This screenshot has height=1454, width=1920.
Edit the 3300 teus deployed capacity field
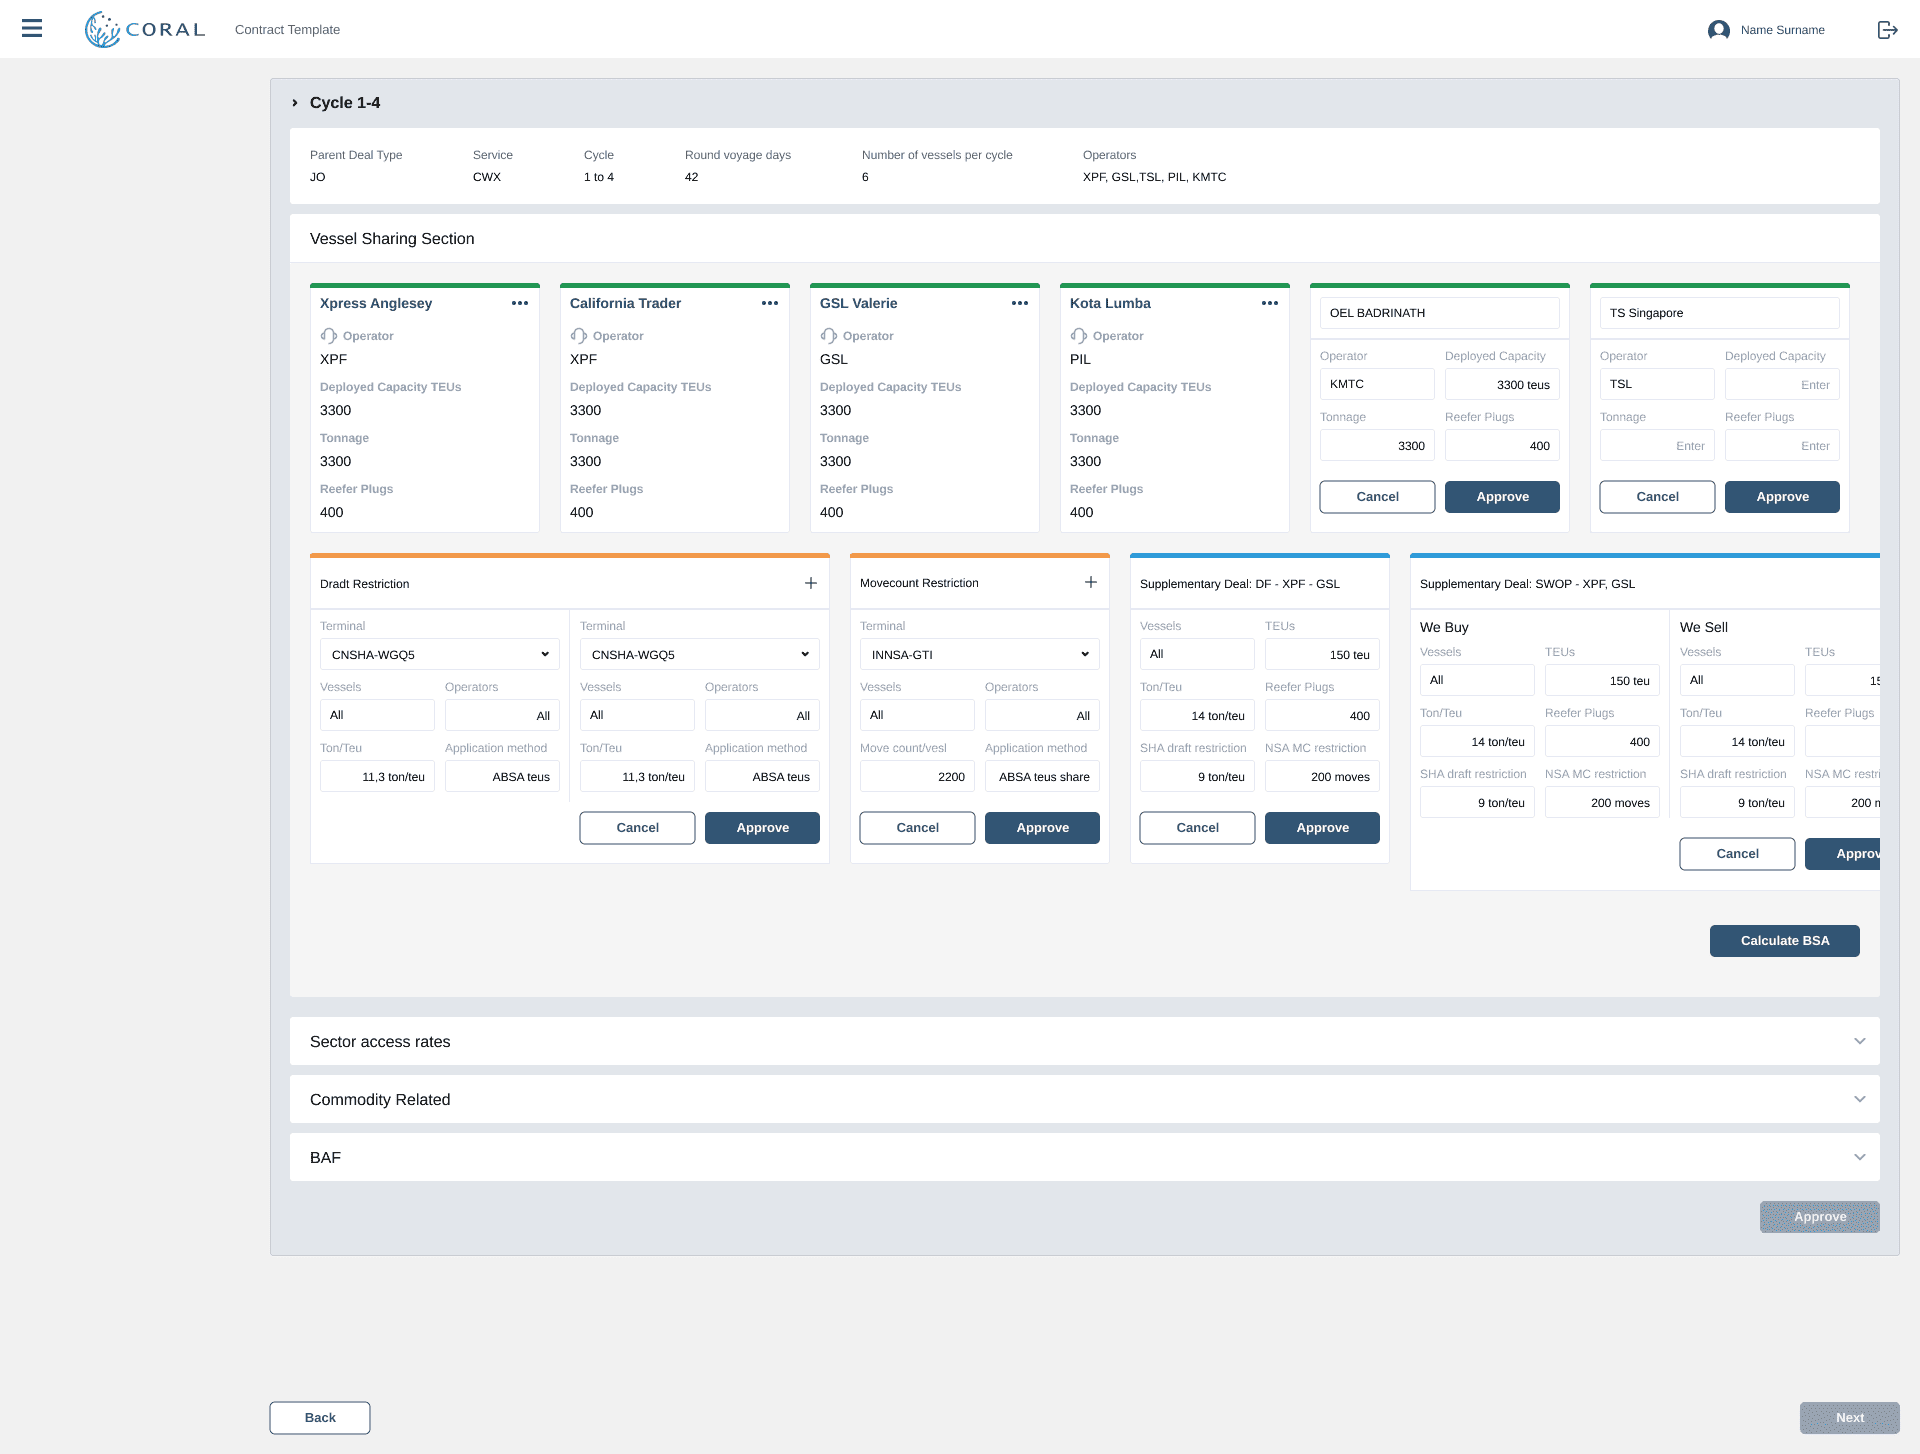[1502, 384]
